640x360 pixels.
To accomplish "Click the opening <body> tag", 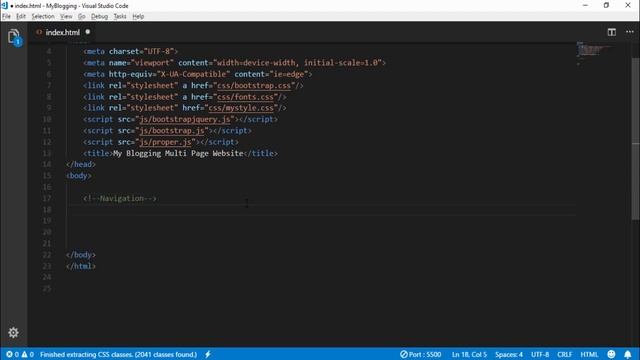I will 79,176.
